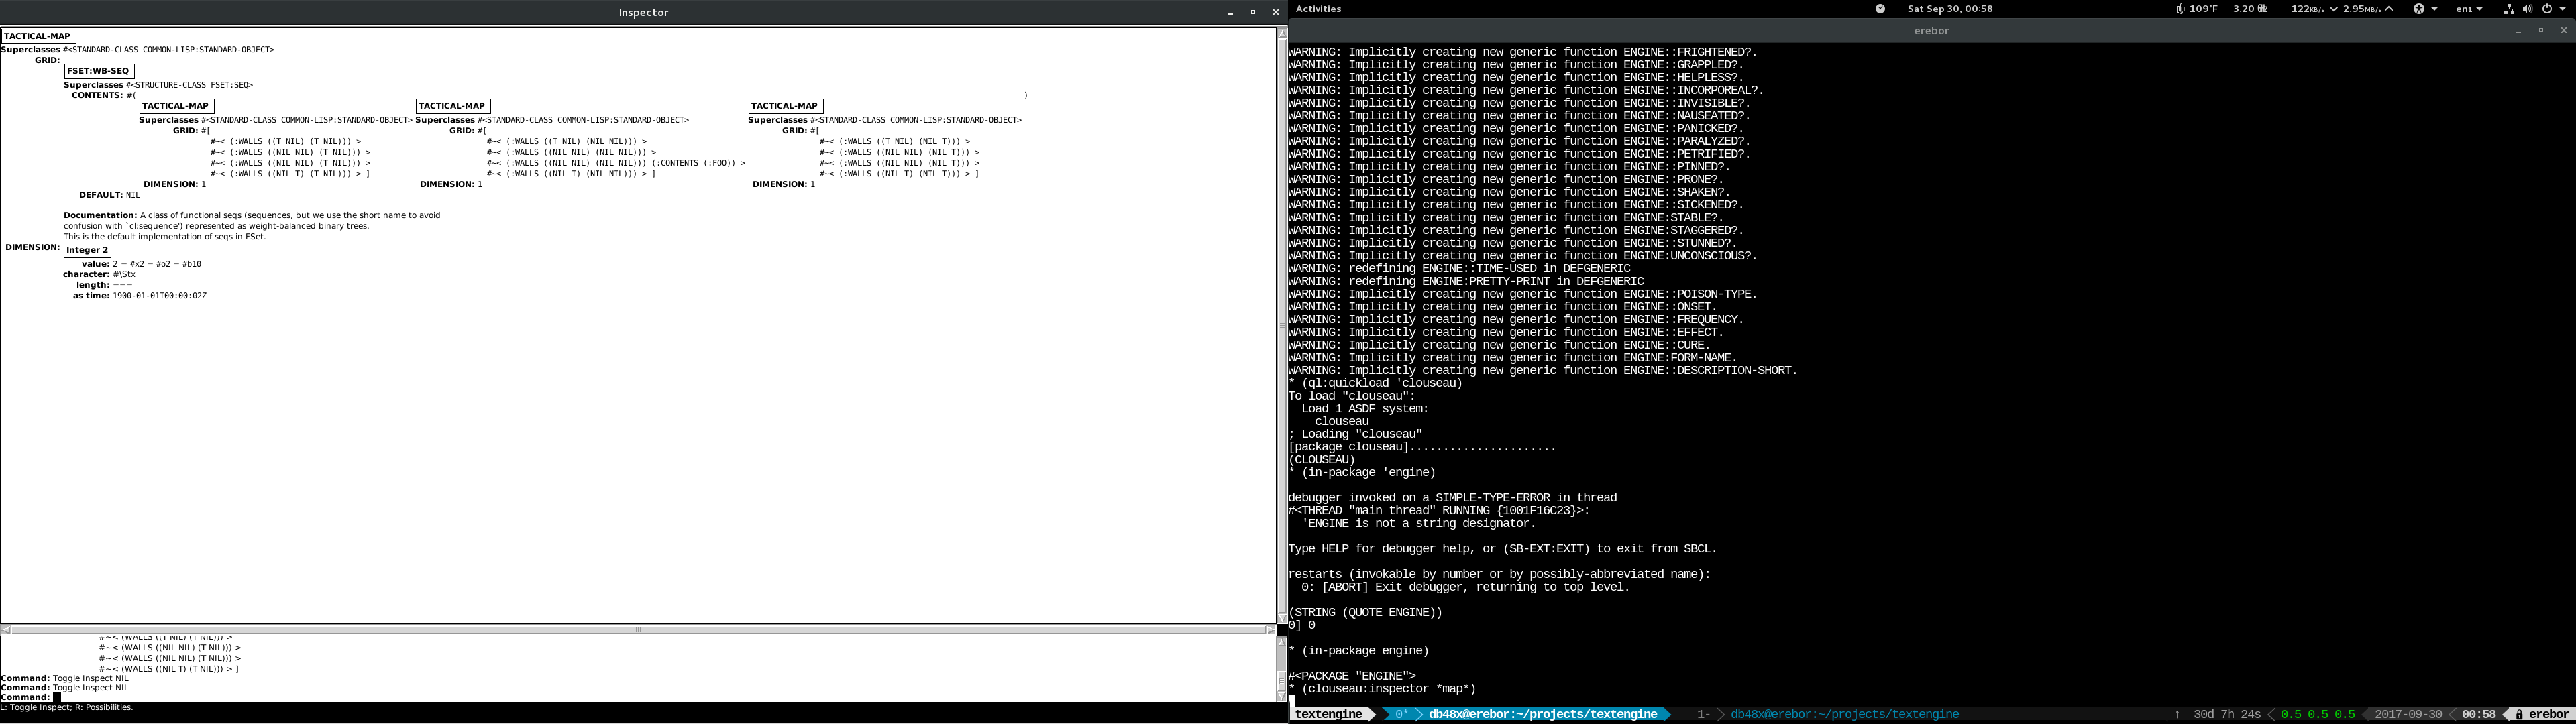Click the green load average 0.5 0.5 0.5
The height and width of the screenshot is (724, 2576).
tap(2317, 714)
